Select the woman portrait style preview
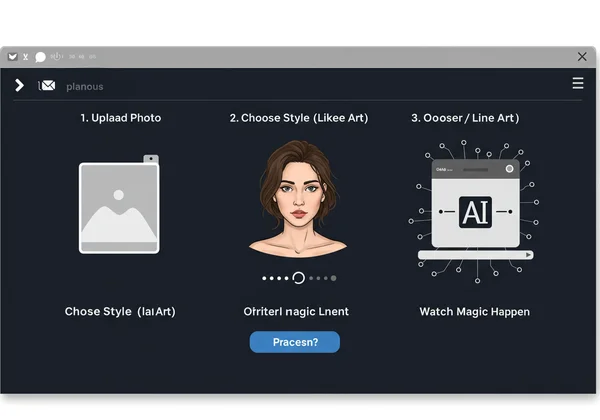The width and height of the screenshot is (600, 420). (x=298, y=198)
